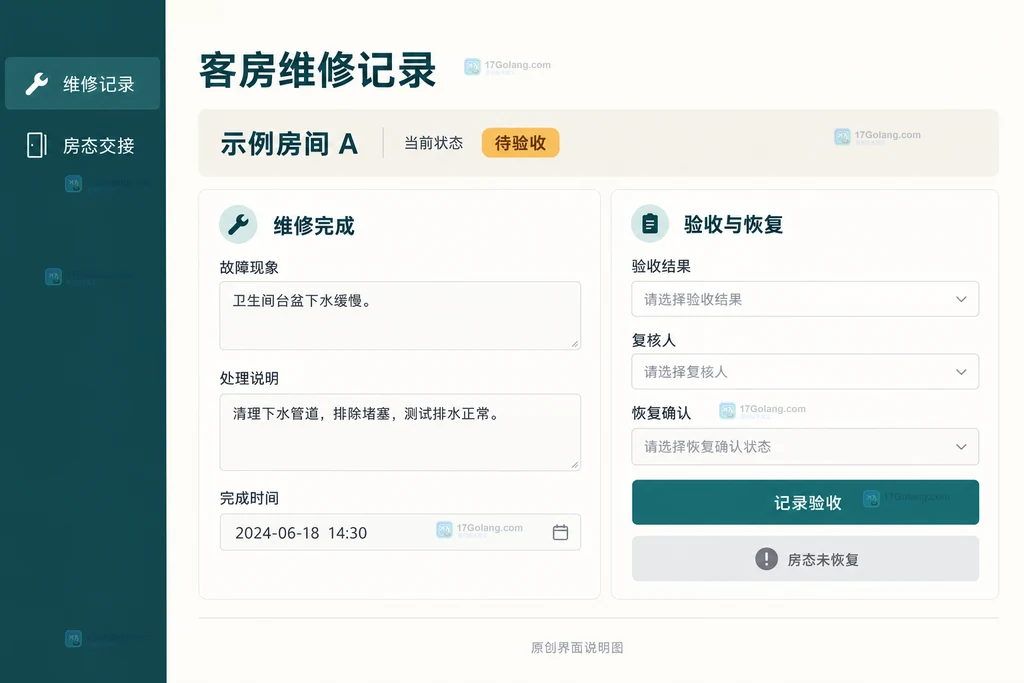Click the 当前状态 label
Screen dimensions: 1024x683
pos(433,143)
